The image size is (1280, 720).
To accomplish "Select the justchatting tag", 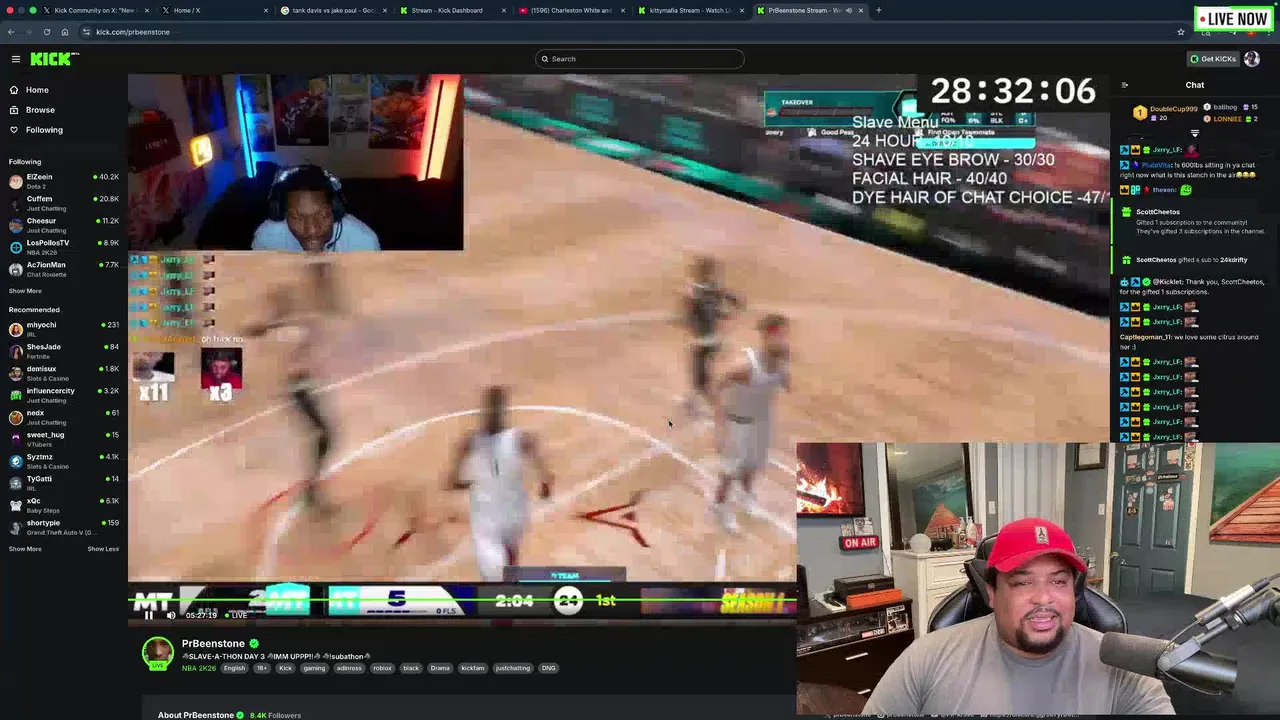I will tap(513, 668).
